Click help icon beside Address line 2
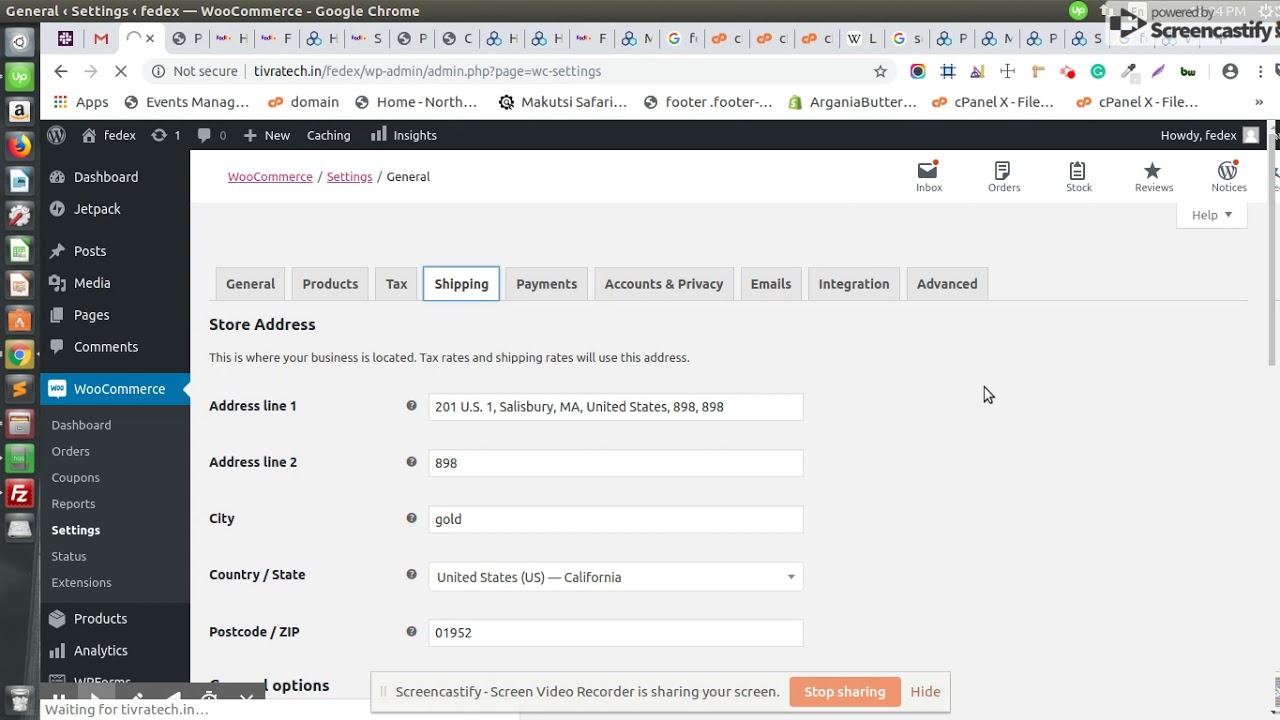The image size is (1280, 720). (411, 462)
